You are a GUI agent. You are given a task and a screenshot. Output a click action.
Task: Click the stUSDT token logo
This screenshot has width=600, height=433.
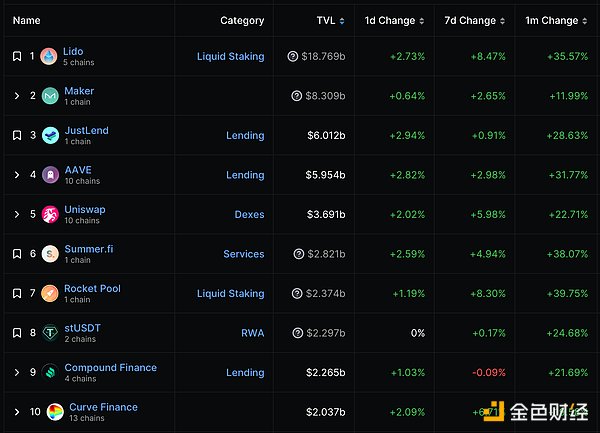(x=50, y=333)
